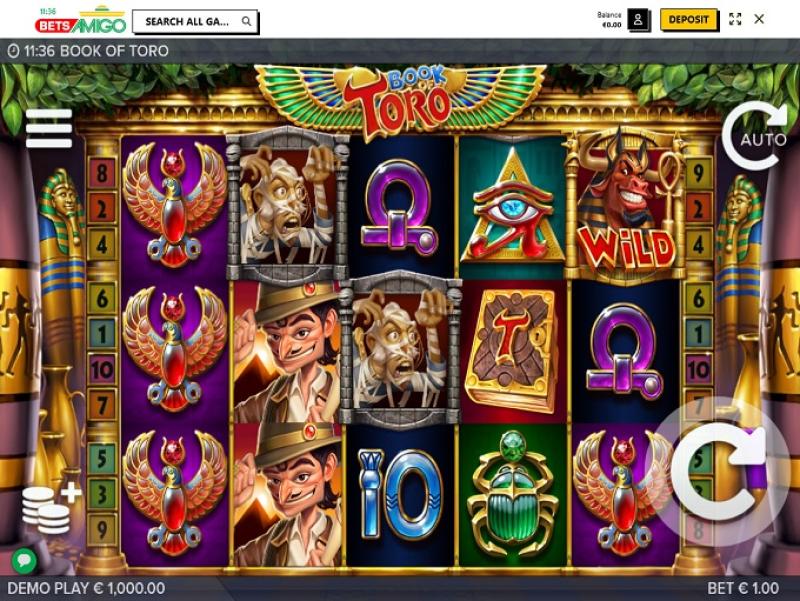Open the green live chat bubble

(24, 560)
